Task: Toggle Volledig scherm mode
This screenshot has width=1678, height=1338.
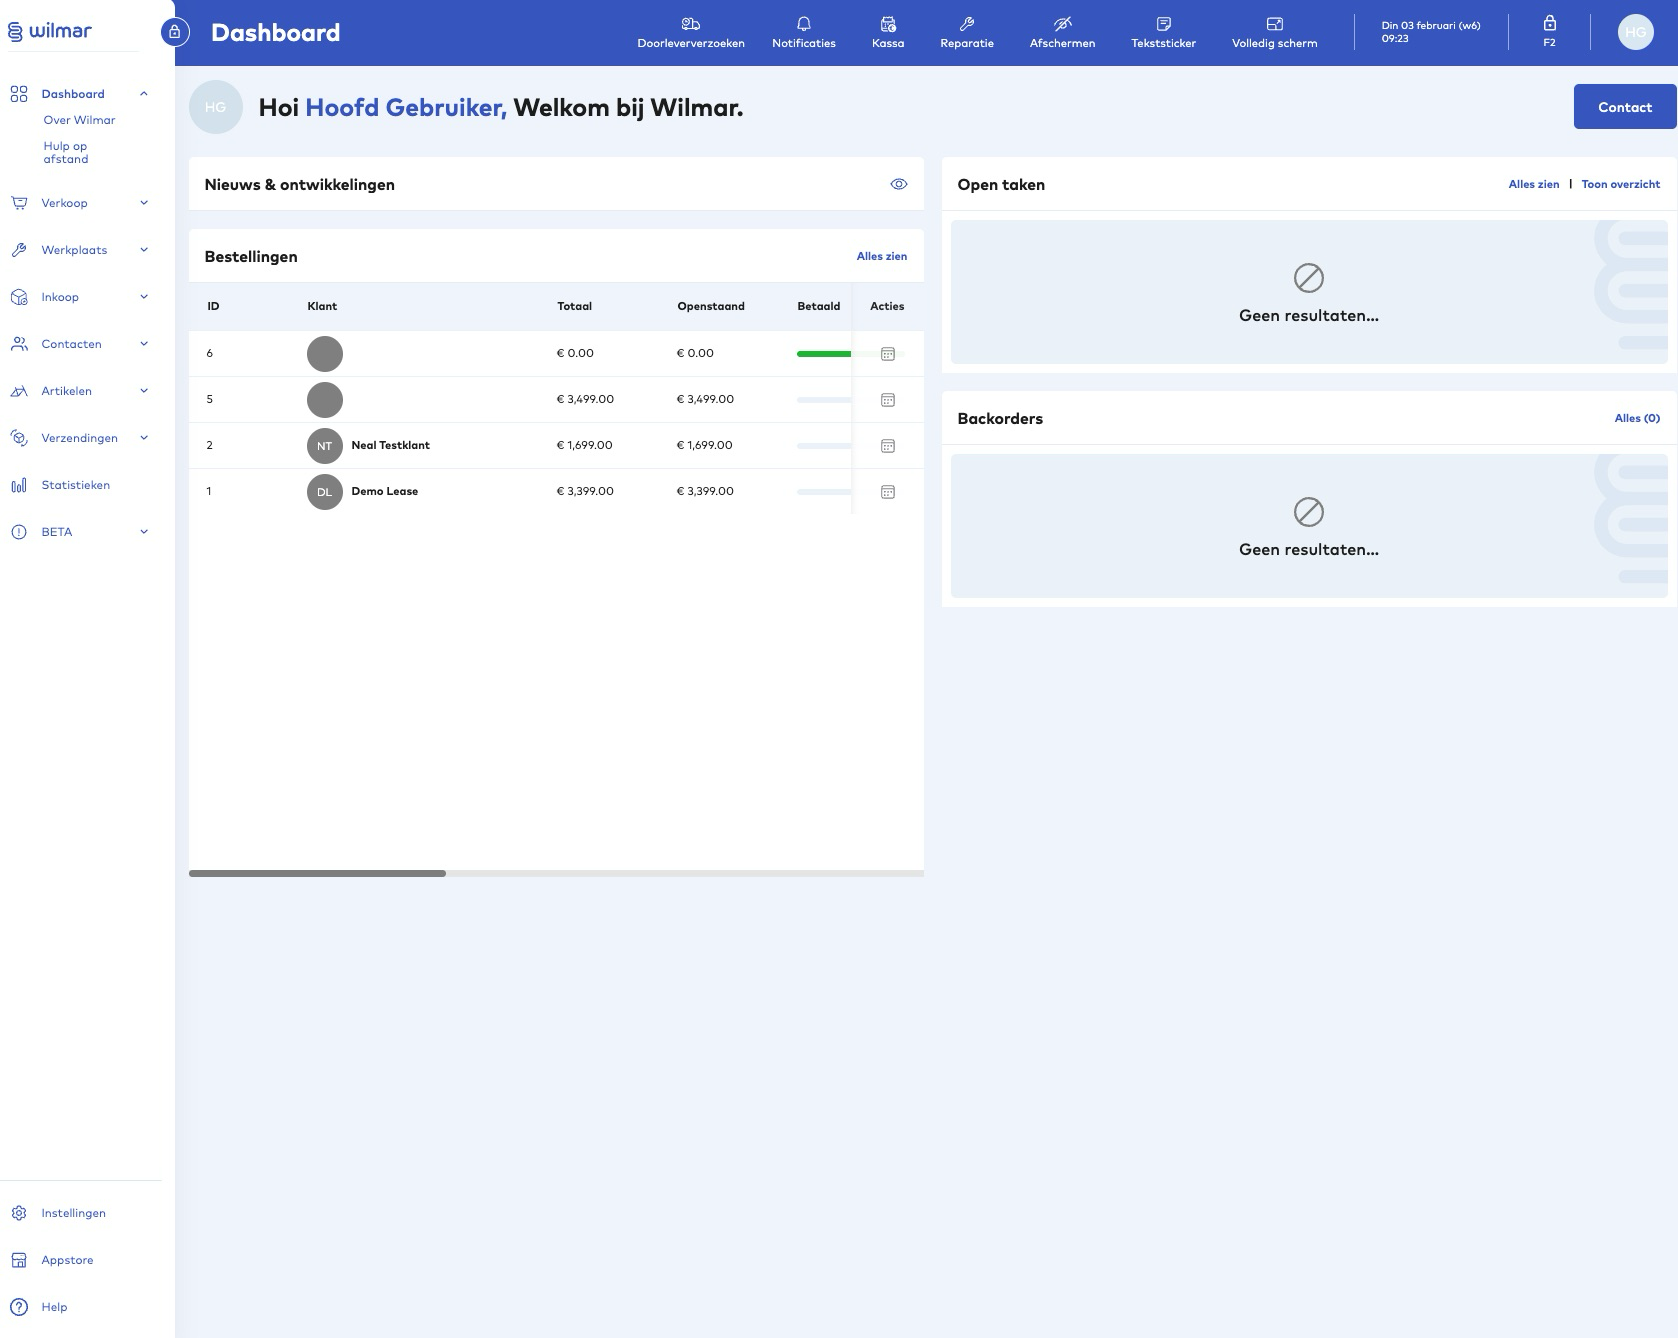Action: pyautogui.click(x=1274, y=32)
